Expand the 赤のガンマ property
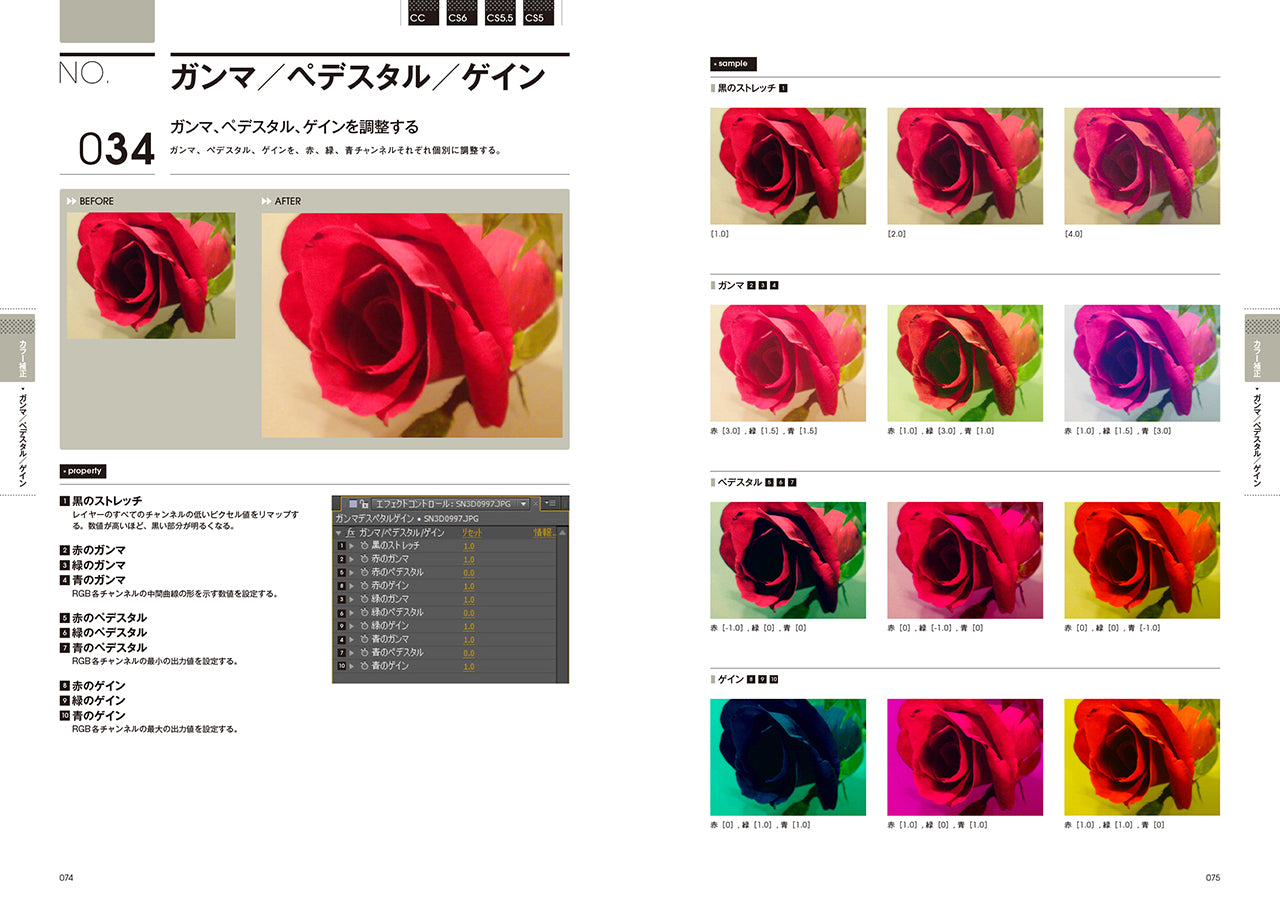 tap(351, 559)
